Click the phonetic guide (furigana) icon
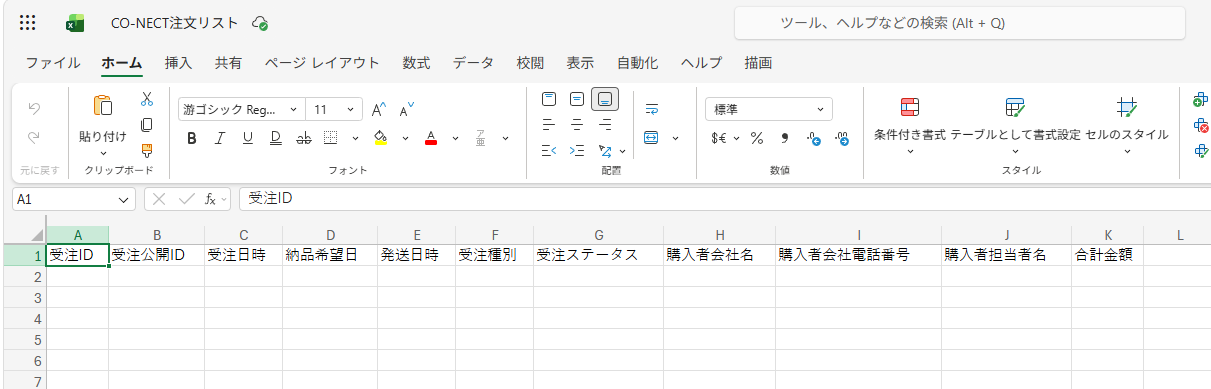This screenshot has height=389, width=1211. coord(481,138)
